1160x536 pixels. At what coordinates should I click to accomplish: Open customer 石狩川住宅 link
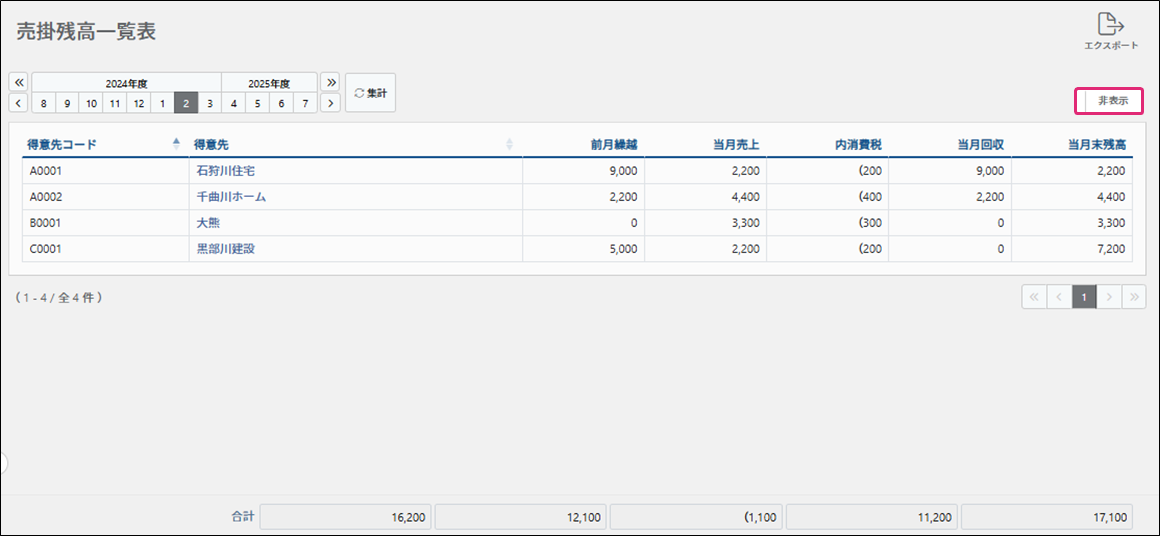[x=225, y=171]
